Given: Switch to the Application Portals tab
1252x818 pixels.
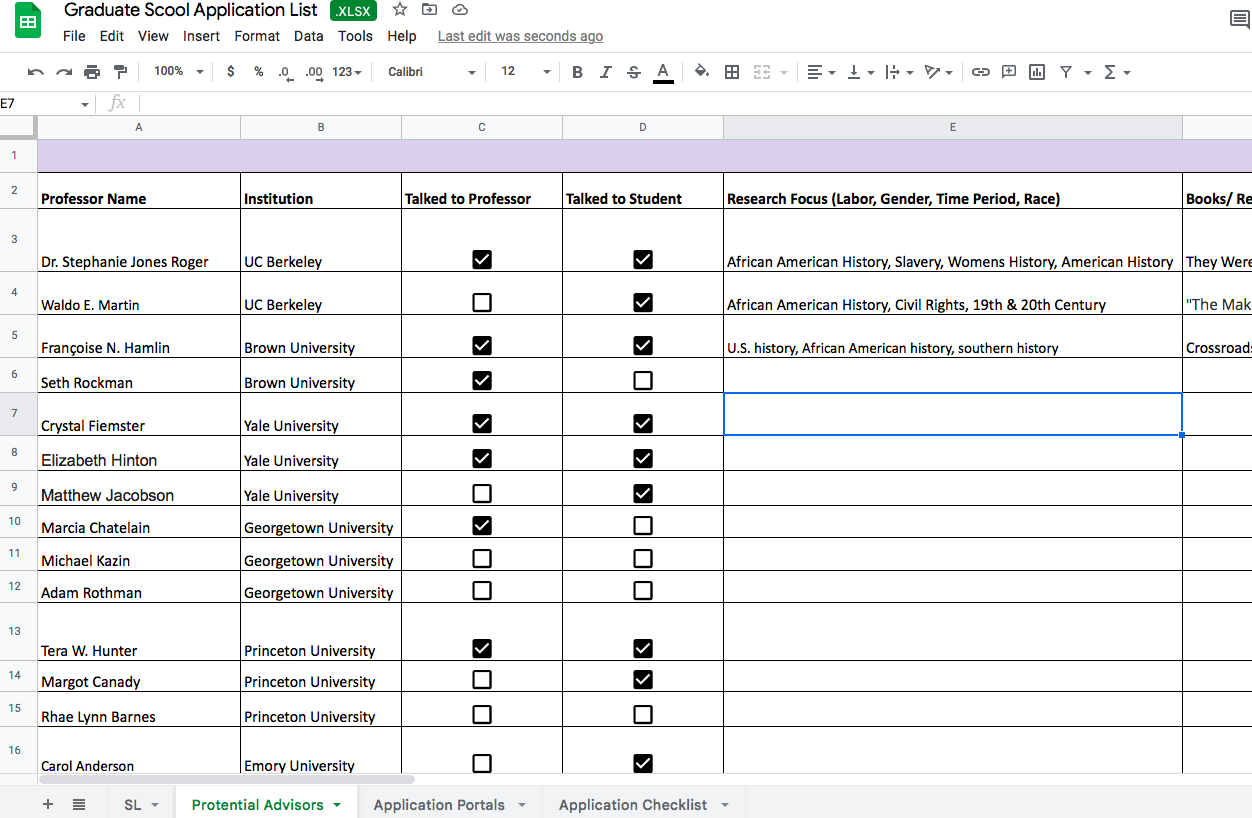Looking at the screenshot, I should pos(440,804).
